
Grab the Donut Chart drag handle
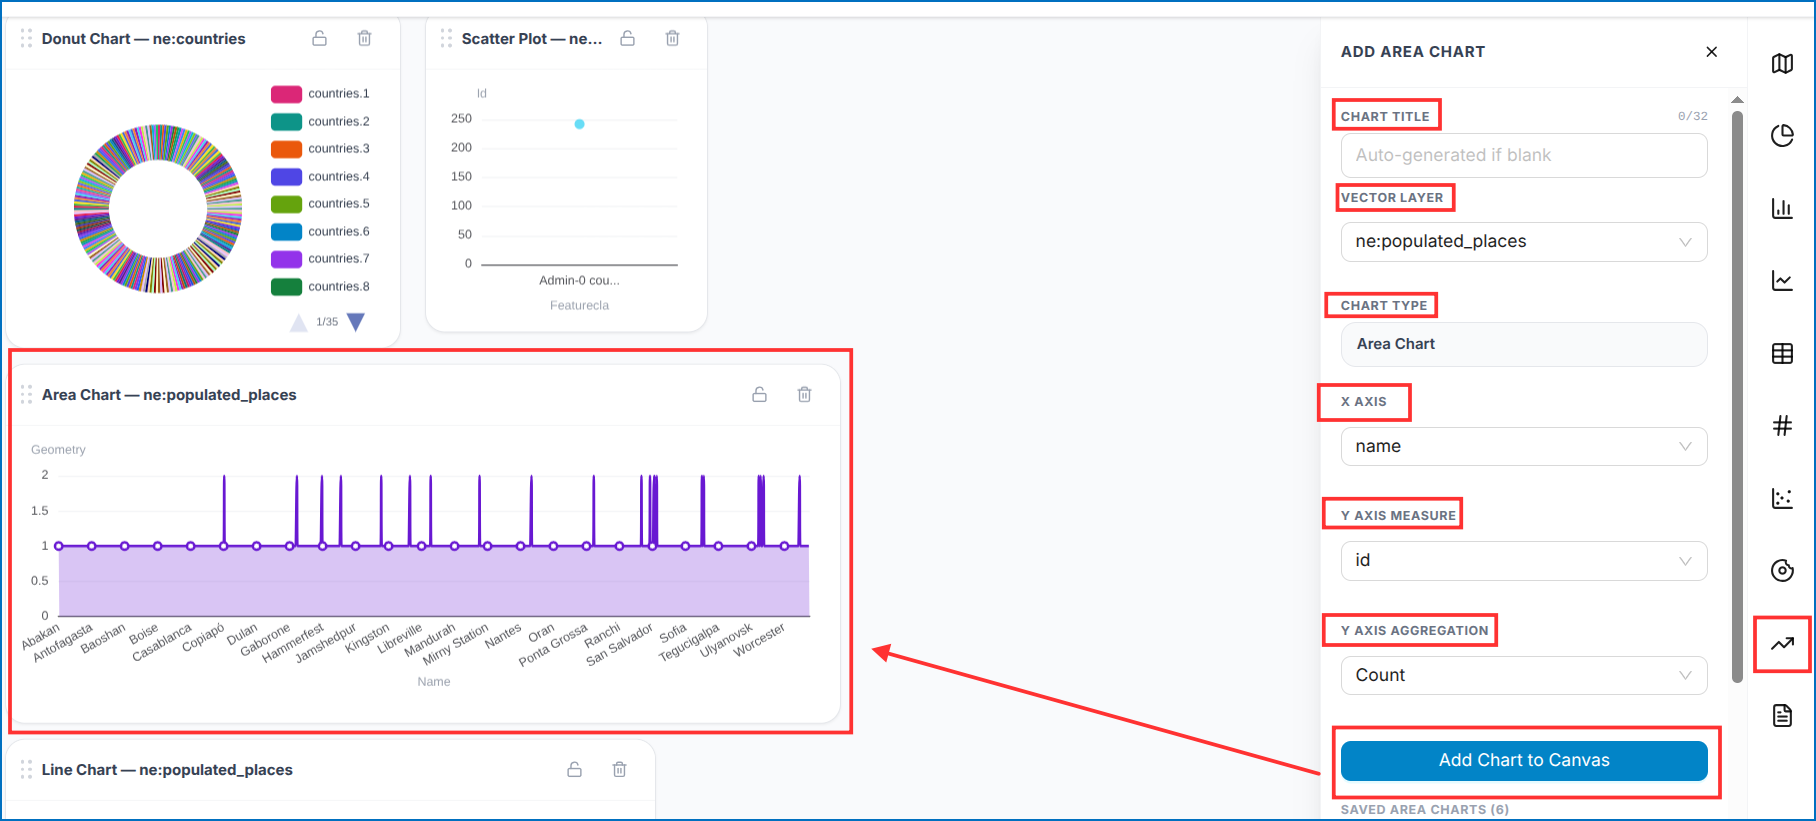coord(26,38)
